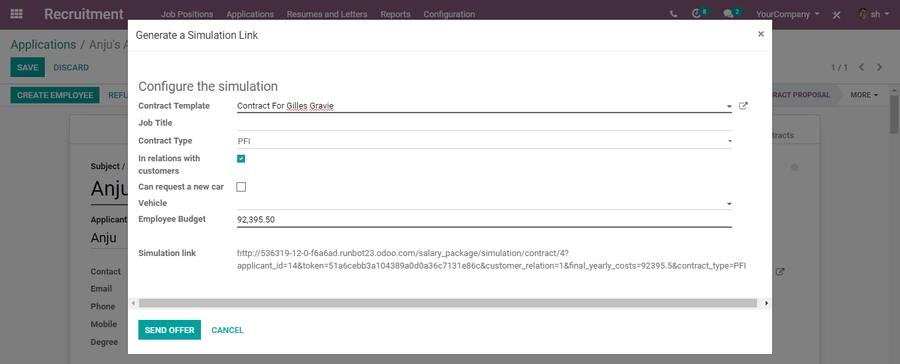Viewport: 900px width, 364px height.
Task: Click the Recruitment app title
Action: point(84,14)
